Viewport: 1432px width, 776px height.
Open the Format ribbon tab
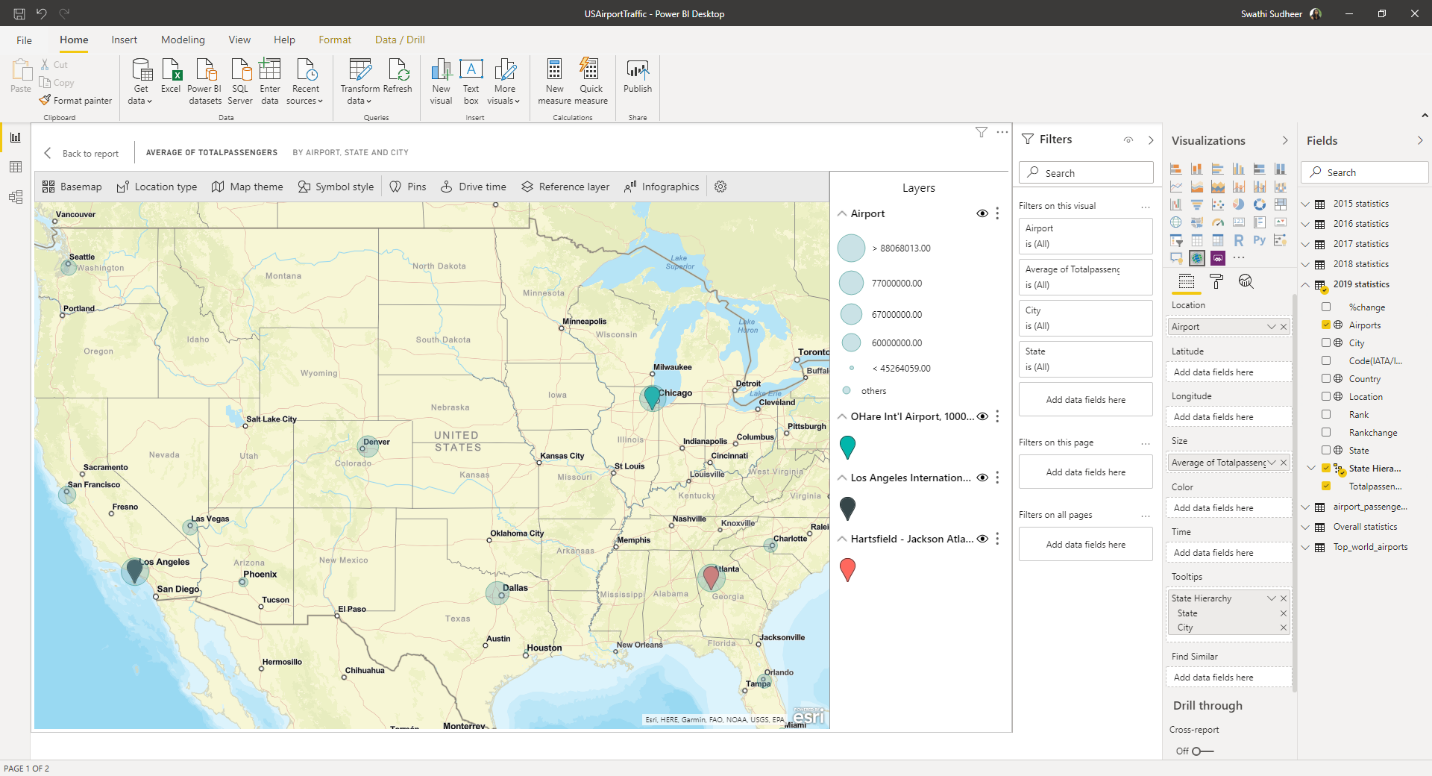tap(335, 40)
